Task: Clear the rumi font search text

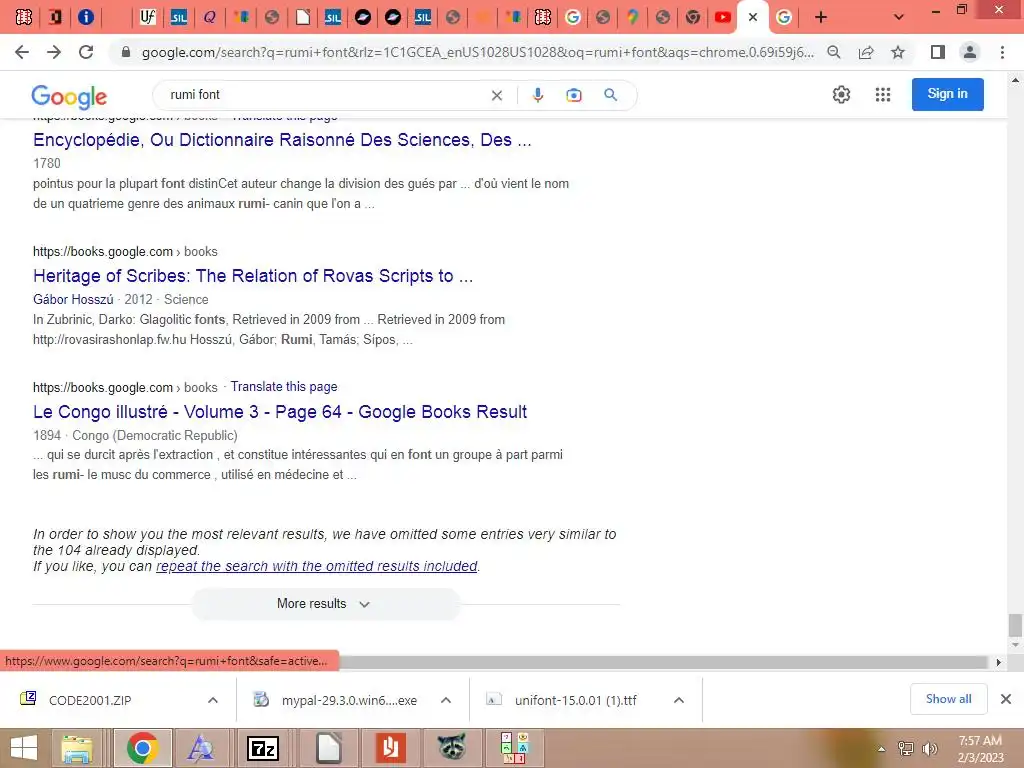Action: coord(497,95)
